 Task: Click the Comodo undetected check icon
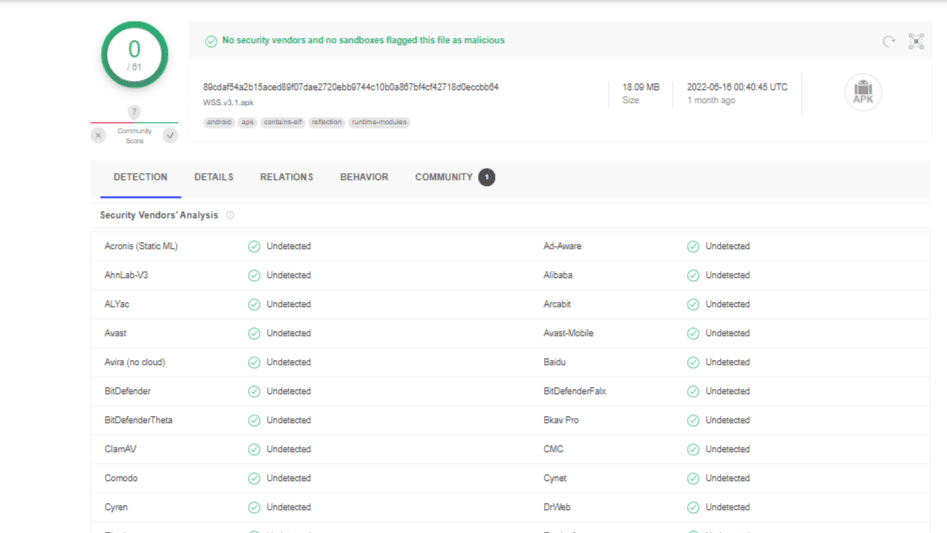(x=254, y=478)
